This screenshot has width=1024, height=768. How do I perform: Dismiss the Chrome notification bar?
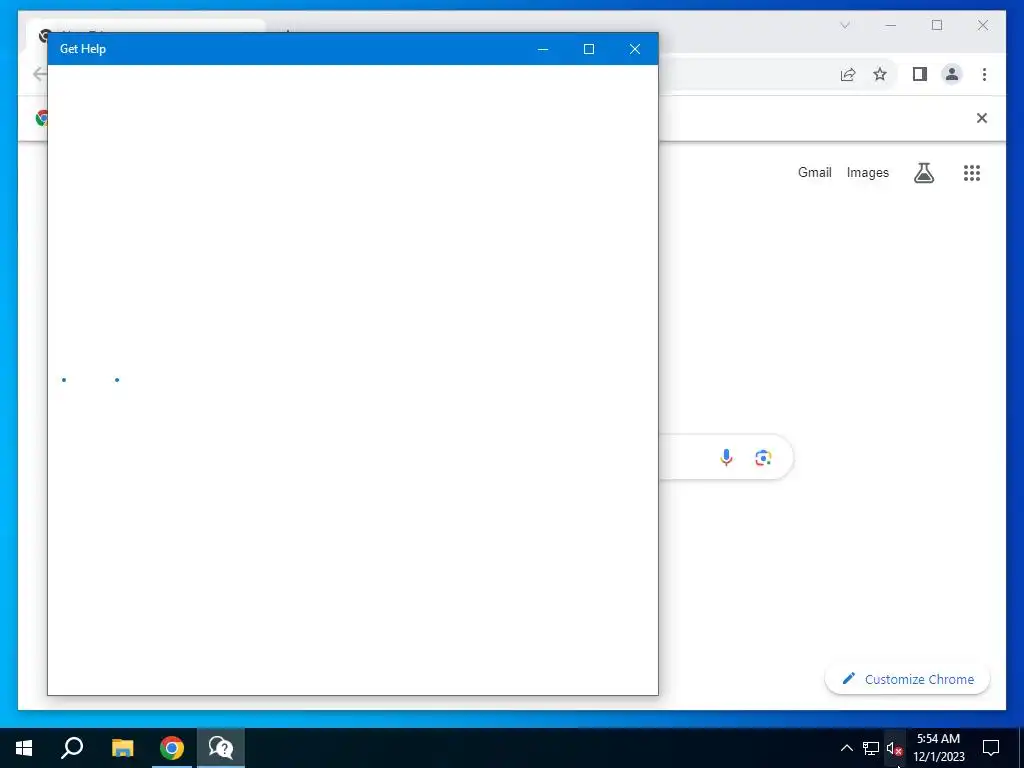(x=982, y=118)
